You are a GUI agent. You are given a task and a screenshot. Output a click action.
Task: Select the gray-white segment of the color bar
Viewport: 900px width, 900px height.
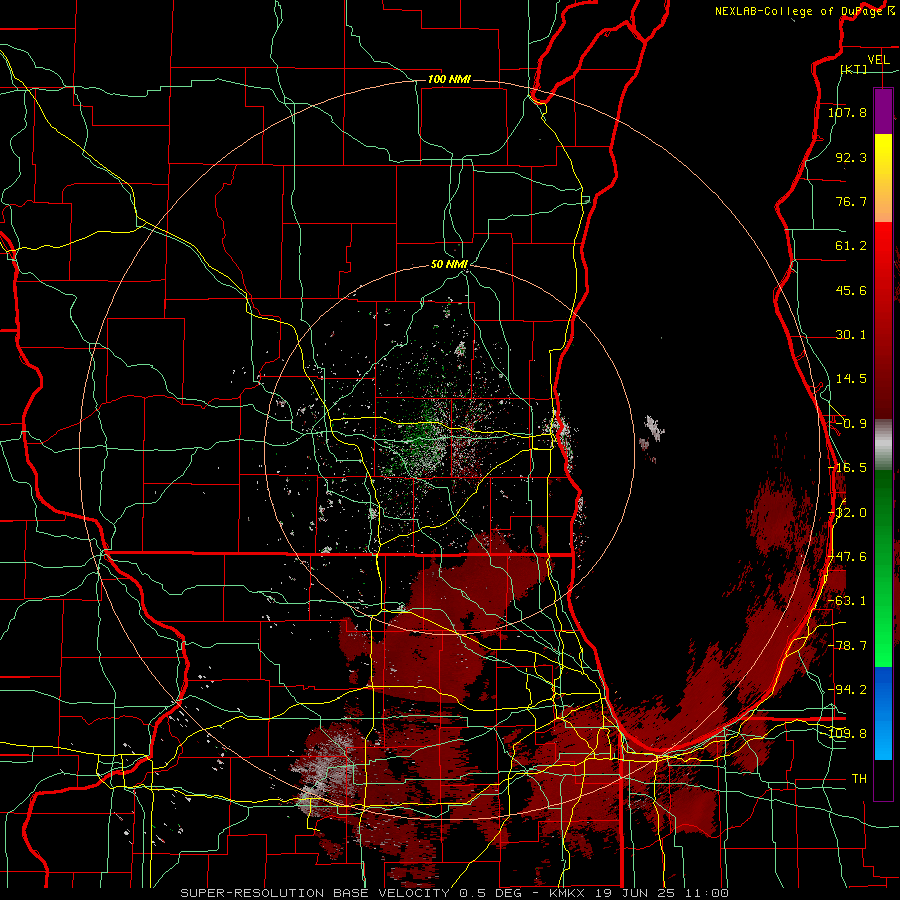883,445
